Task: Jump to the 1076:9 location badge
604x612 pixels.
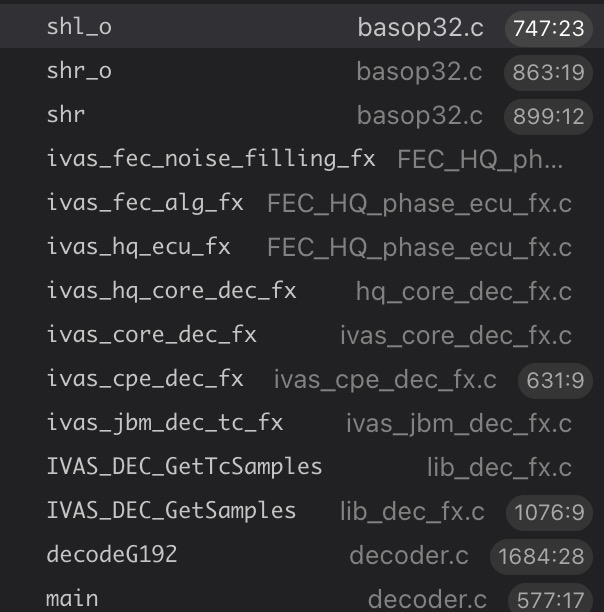Action: (544, 512)
